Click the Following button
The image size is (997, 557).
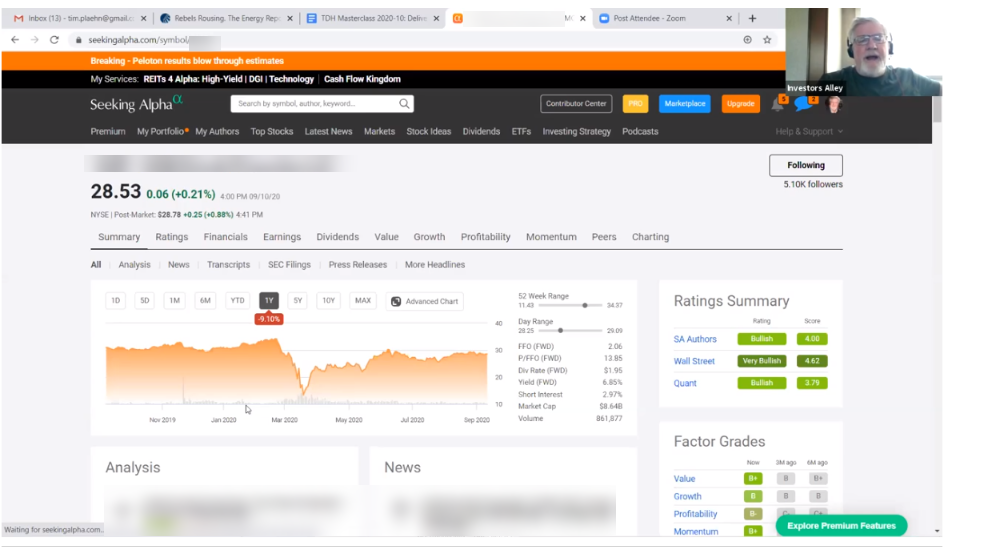(806, 165)
